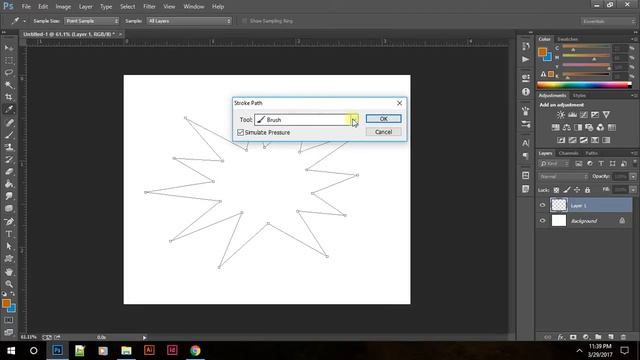Select the Lasso tool
The height and width of the screenshot is (360, 640).
tap(9, 73)
